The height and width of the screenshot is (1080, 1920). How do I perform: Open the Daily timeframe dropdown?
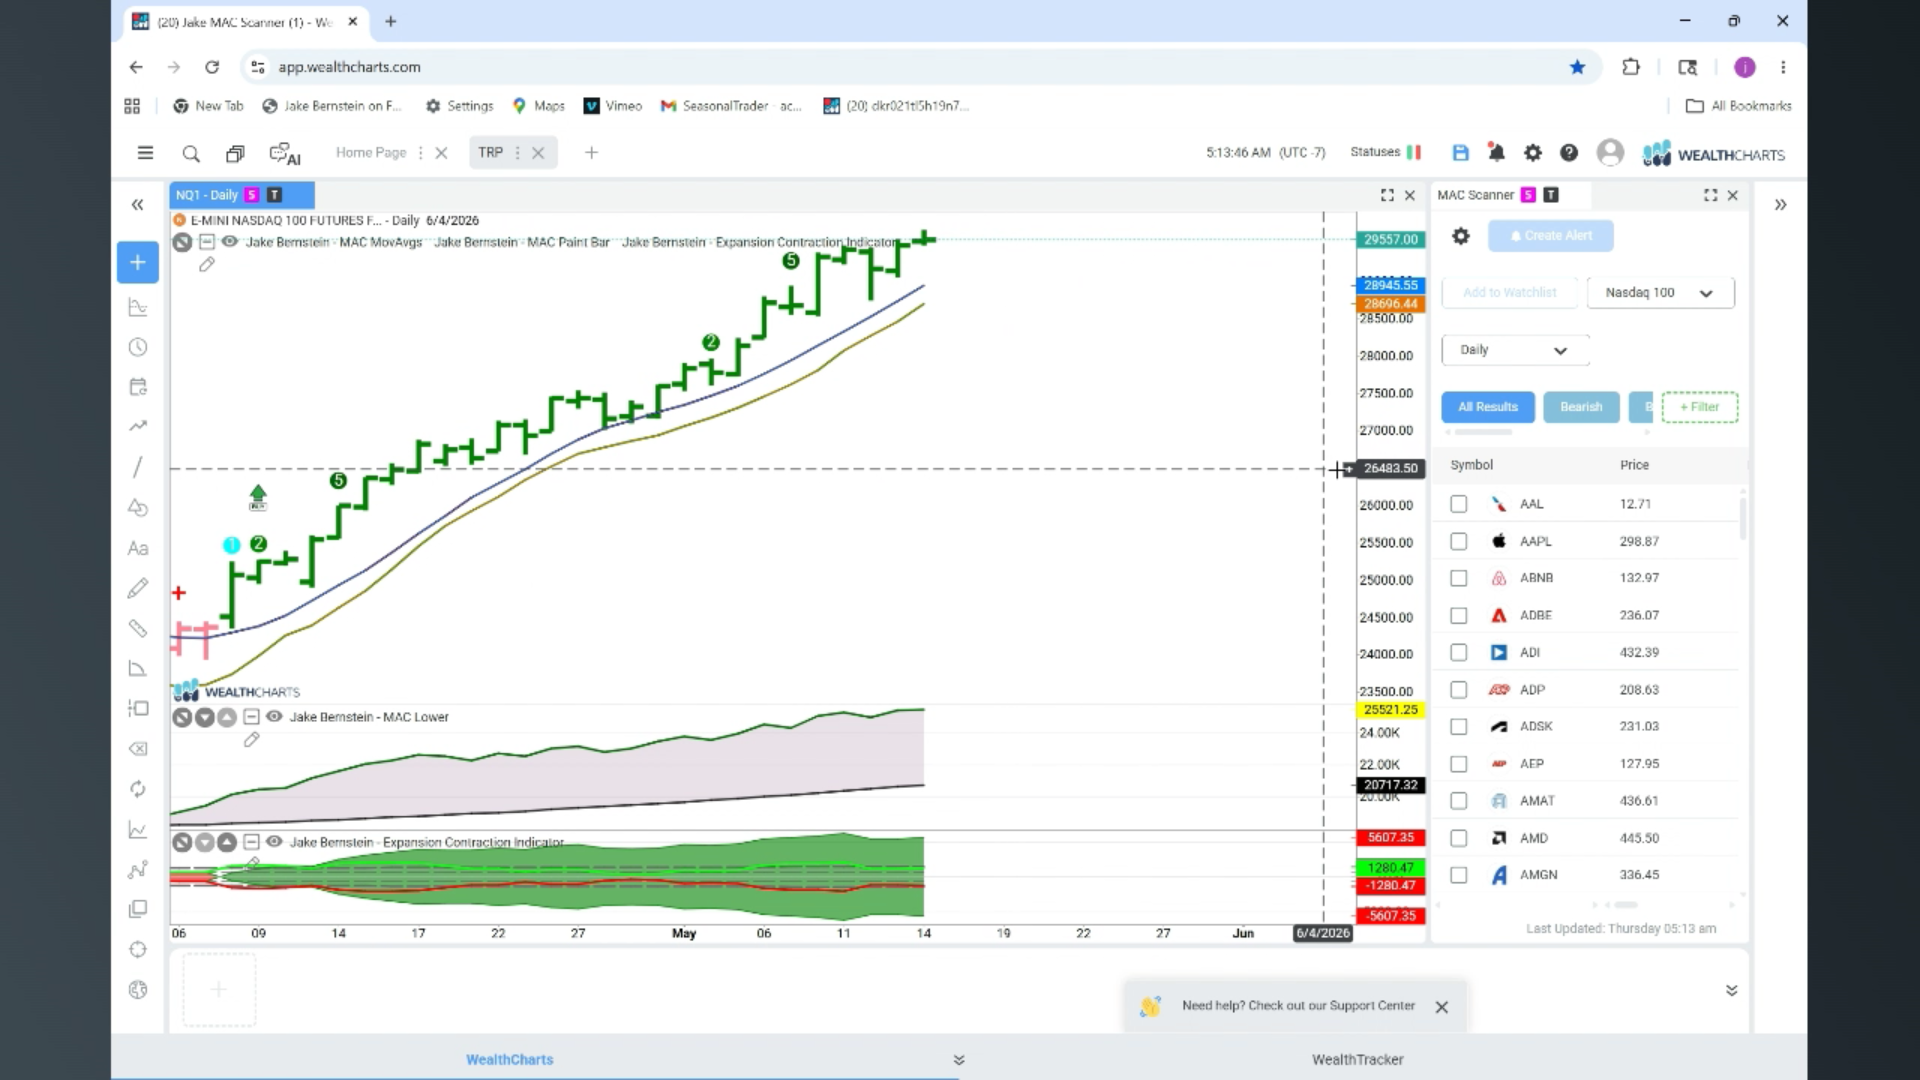click(1515, 350)
